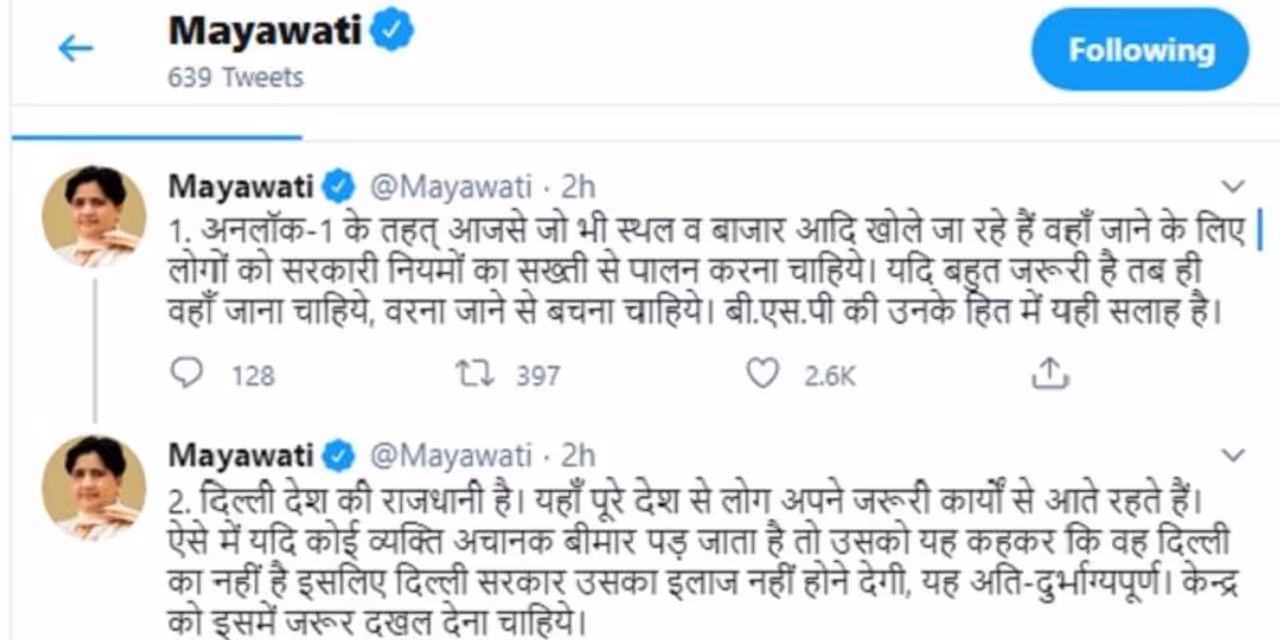
Task: Open the Mayawati author name on the first tweet
Action: [241, 186]
